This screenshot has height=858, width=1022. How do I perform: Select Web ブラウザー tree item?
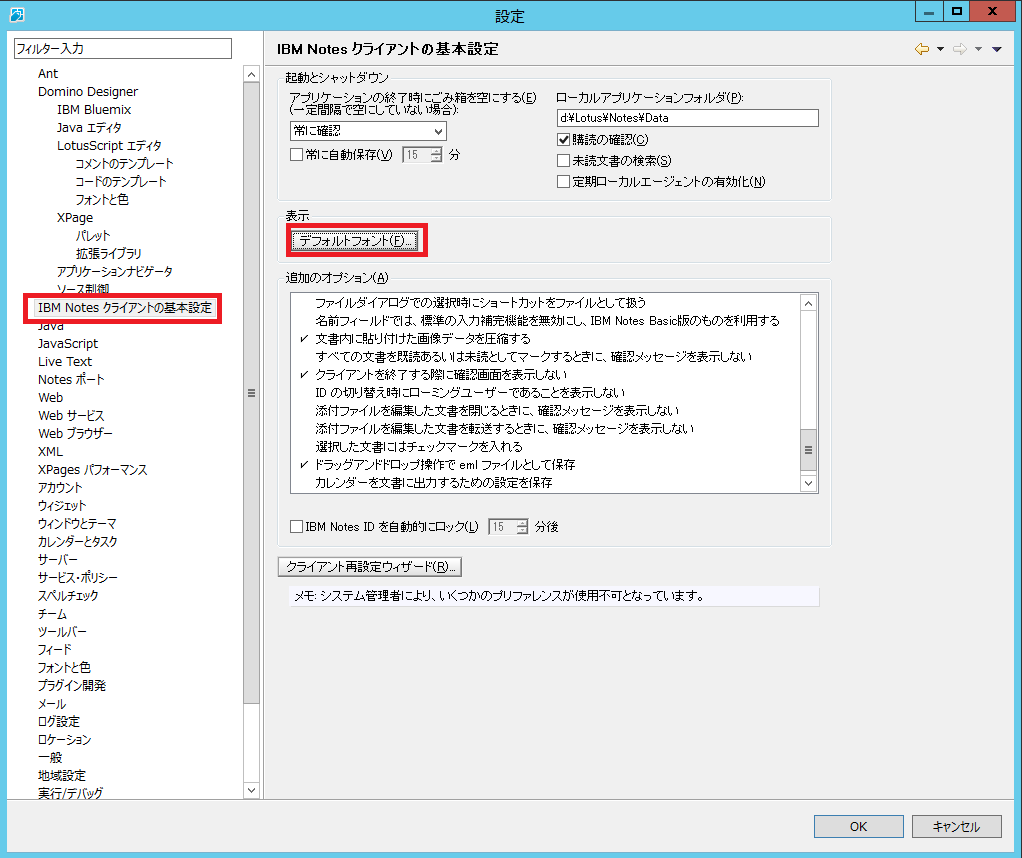click(75, 434)
